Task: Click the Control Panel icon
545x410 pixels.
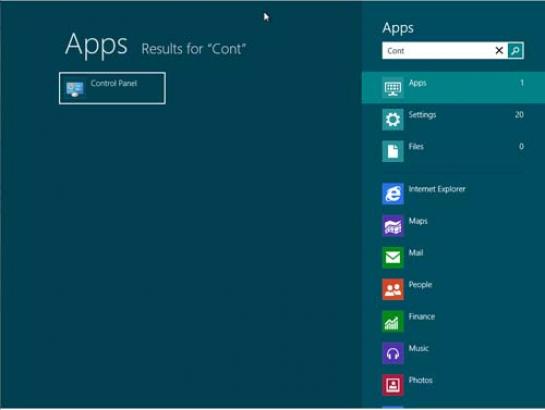Action: tap(75, 89)
